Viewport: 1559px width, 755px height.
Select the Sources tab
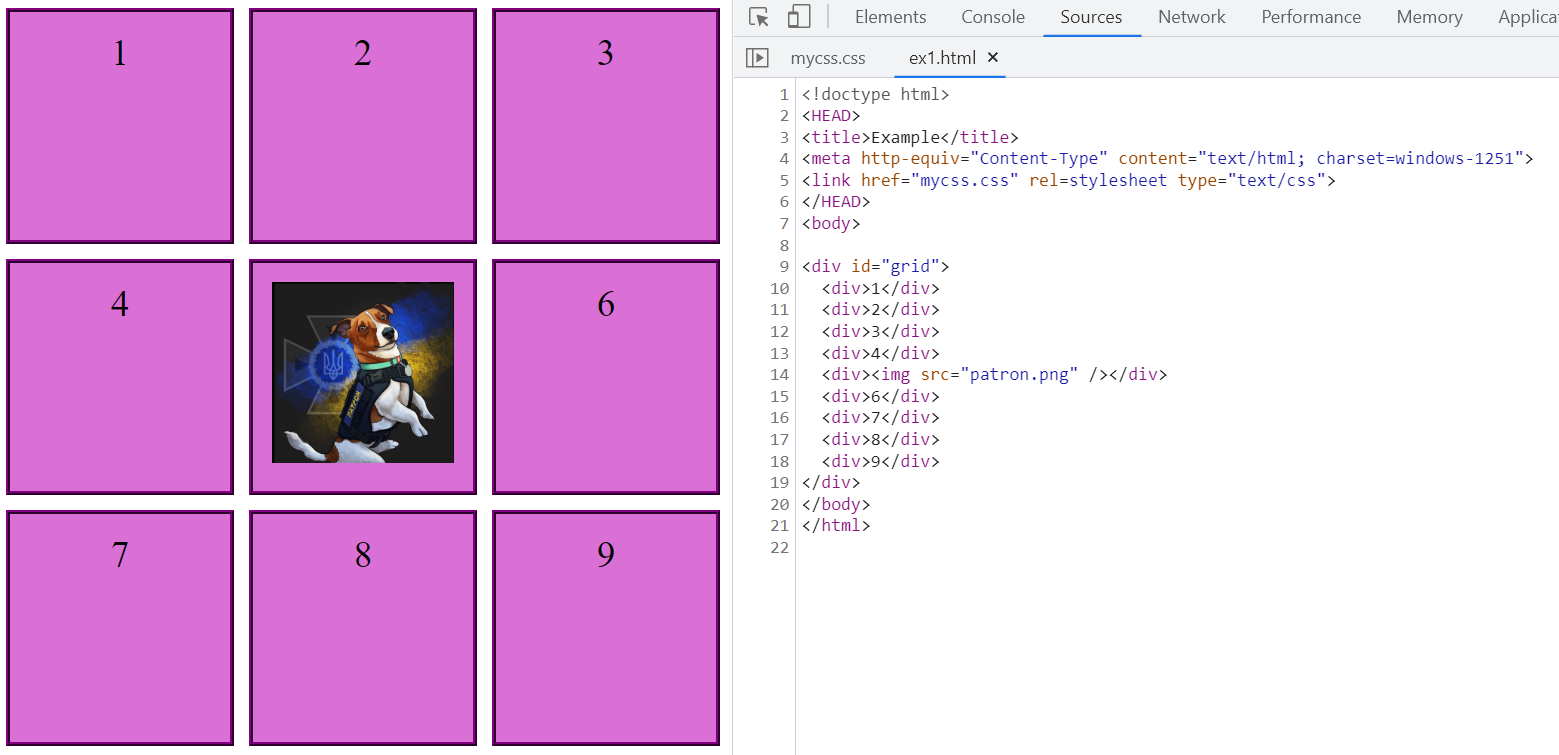tap(1091, 17)
